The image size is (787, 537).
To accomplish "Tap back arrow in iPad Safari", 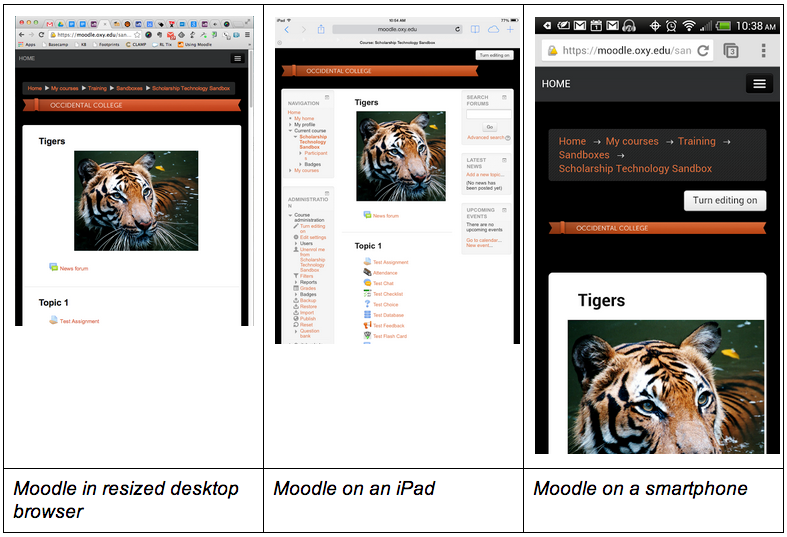I will (x=287, y=30).
